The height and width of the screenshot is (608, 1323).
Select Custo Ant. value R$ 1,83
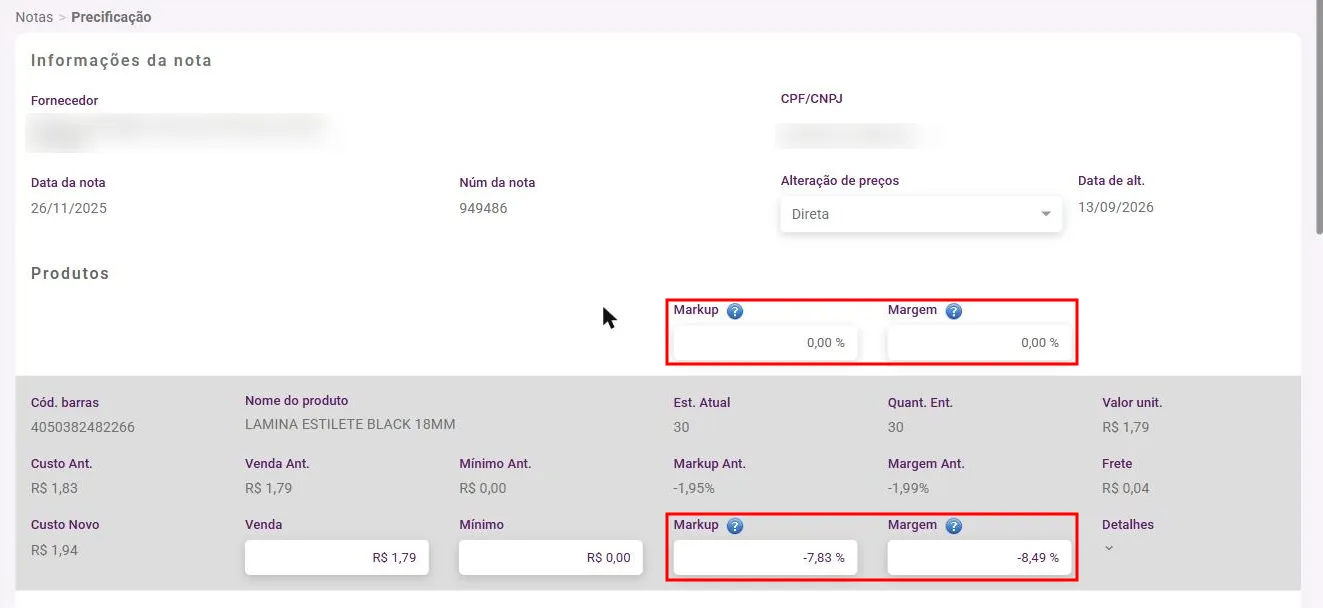[x=54, y=488]
